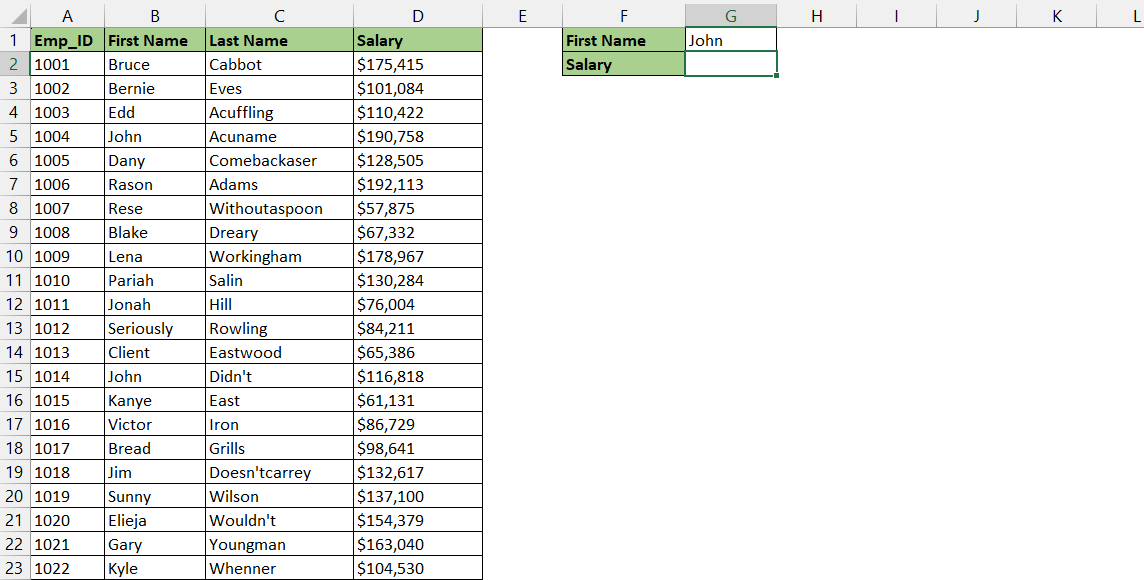Select column D header

(417, 15)
